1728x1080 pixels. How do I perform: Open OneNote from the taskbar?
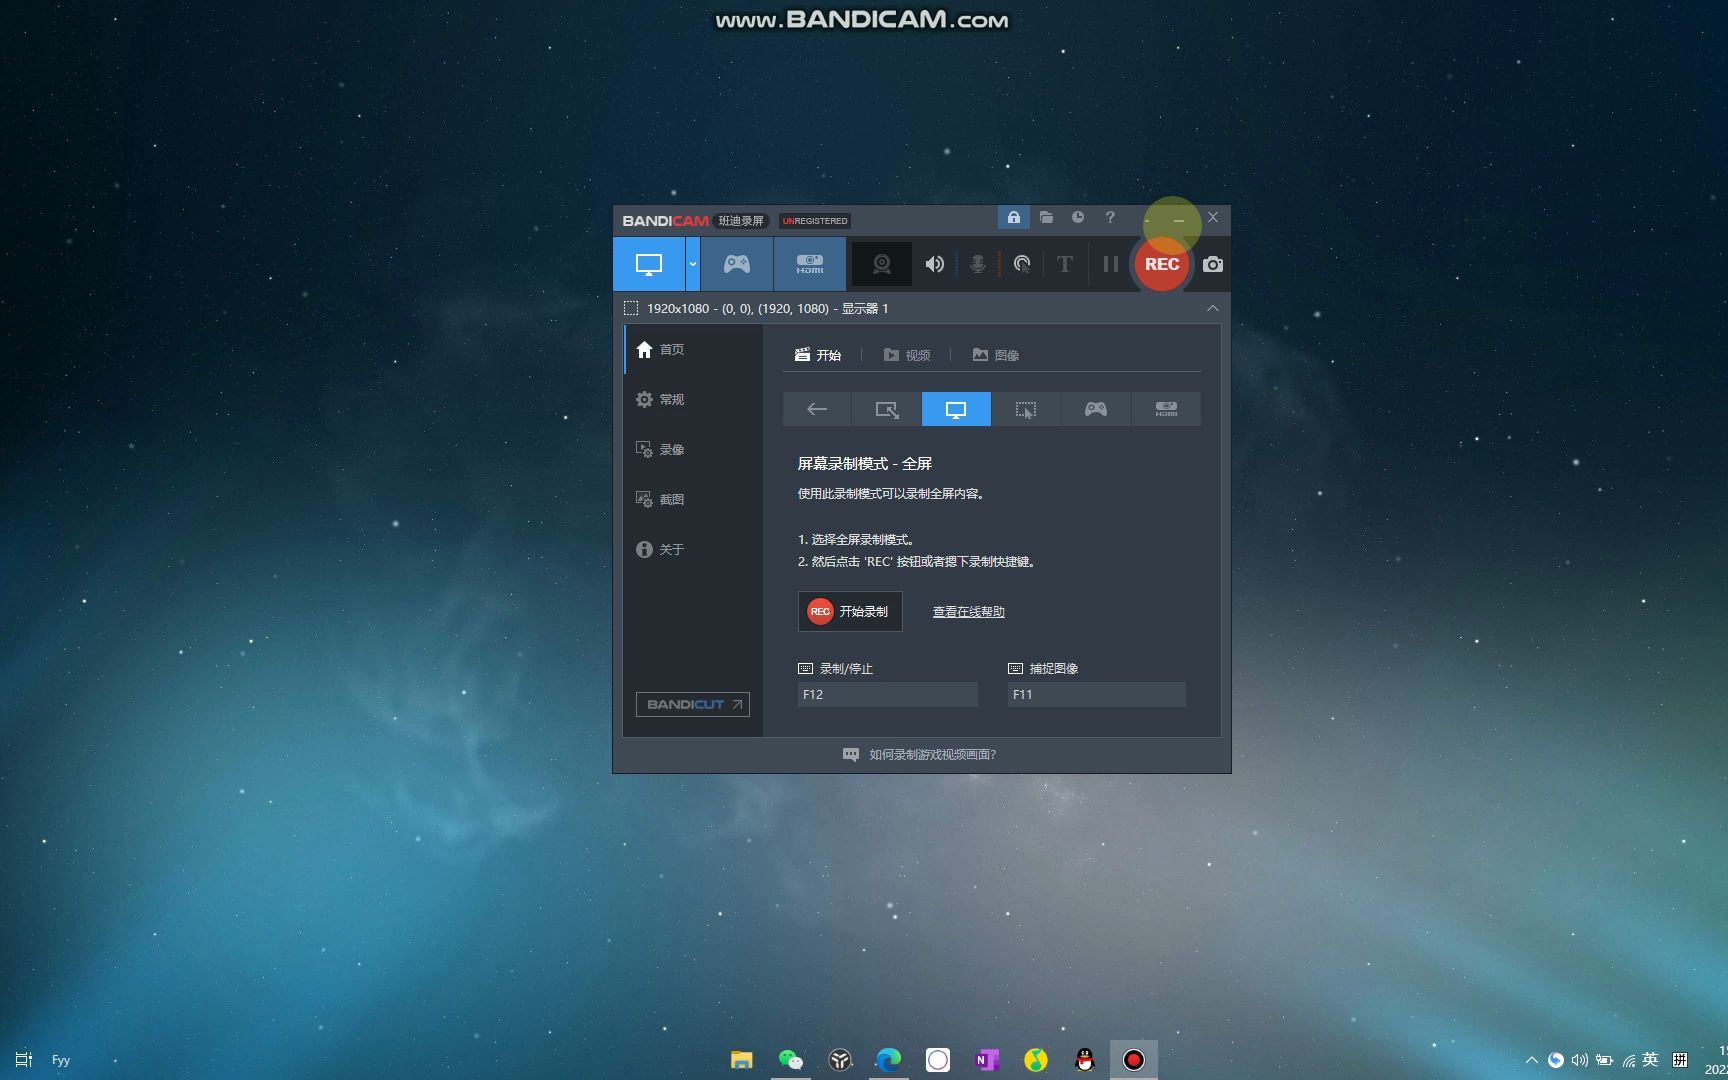[x=986, y=1060]
